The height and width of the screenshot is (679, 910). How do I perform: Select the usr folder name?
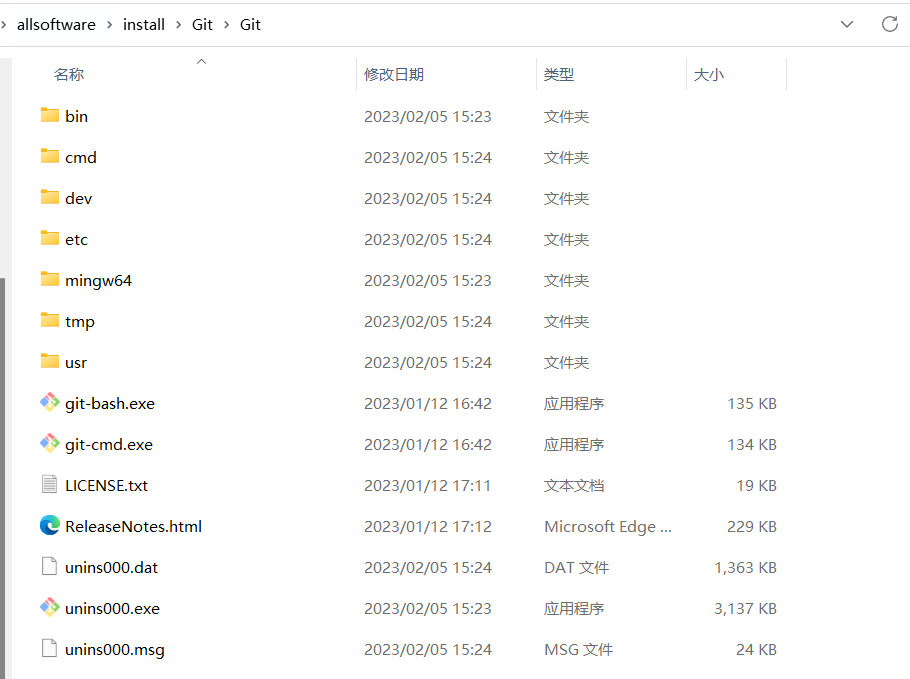coord(76,363)
